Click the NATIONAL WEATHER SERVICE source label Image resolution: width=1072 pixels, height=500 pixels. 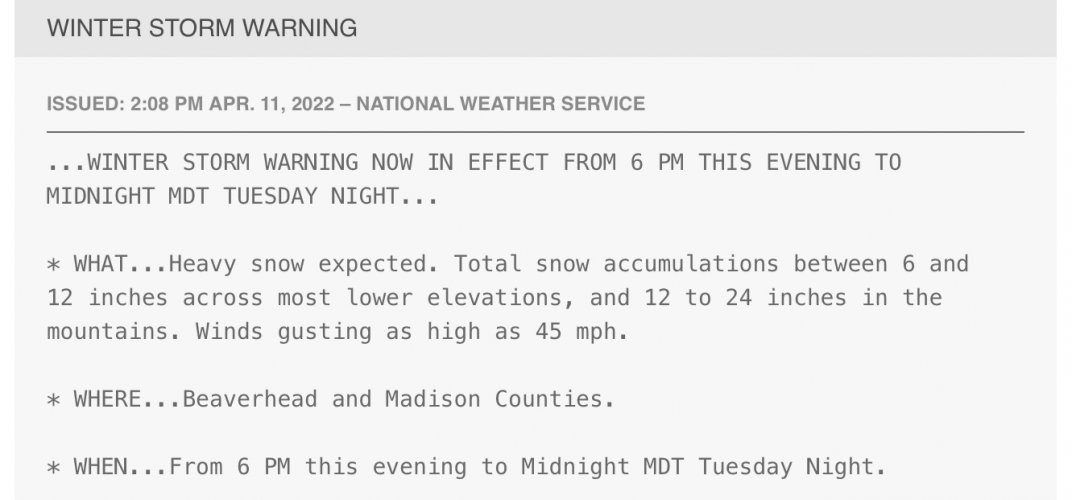500,104
